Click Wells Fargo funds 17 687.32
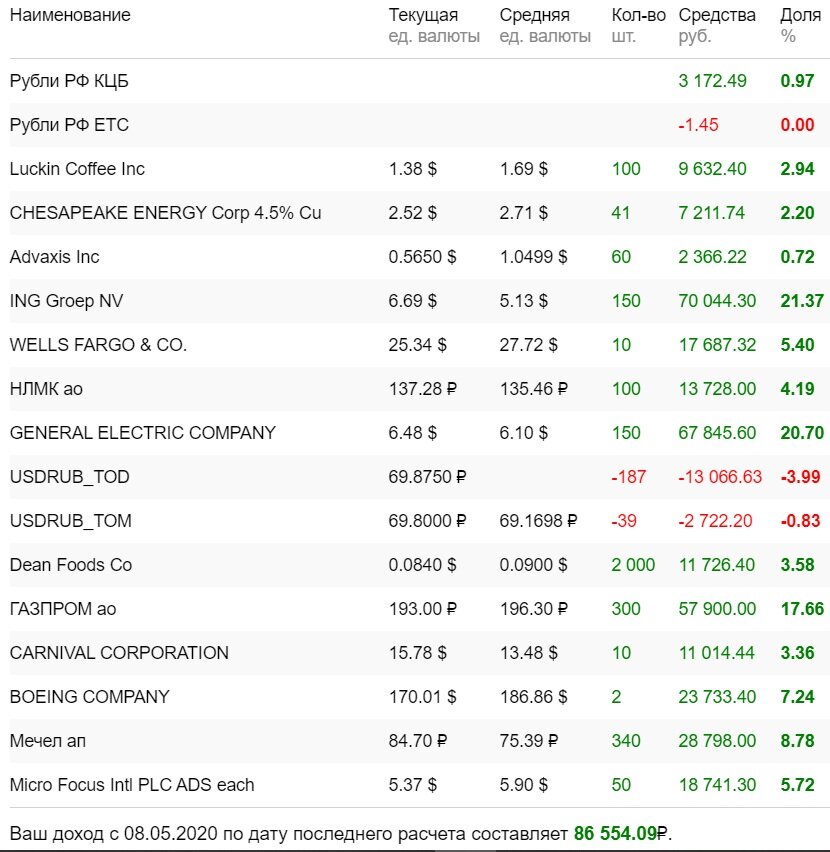Screen dimensions: 830x852 (717, 345)
